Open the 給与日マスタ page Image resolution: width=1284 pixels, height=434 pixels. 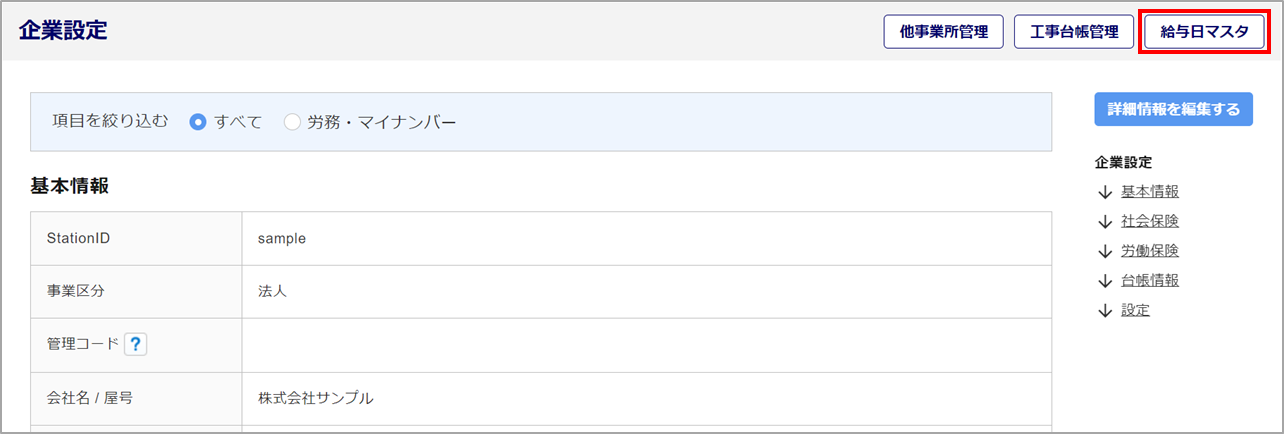1204,31
